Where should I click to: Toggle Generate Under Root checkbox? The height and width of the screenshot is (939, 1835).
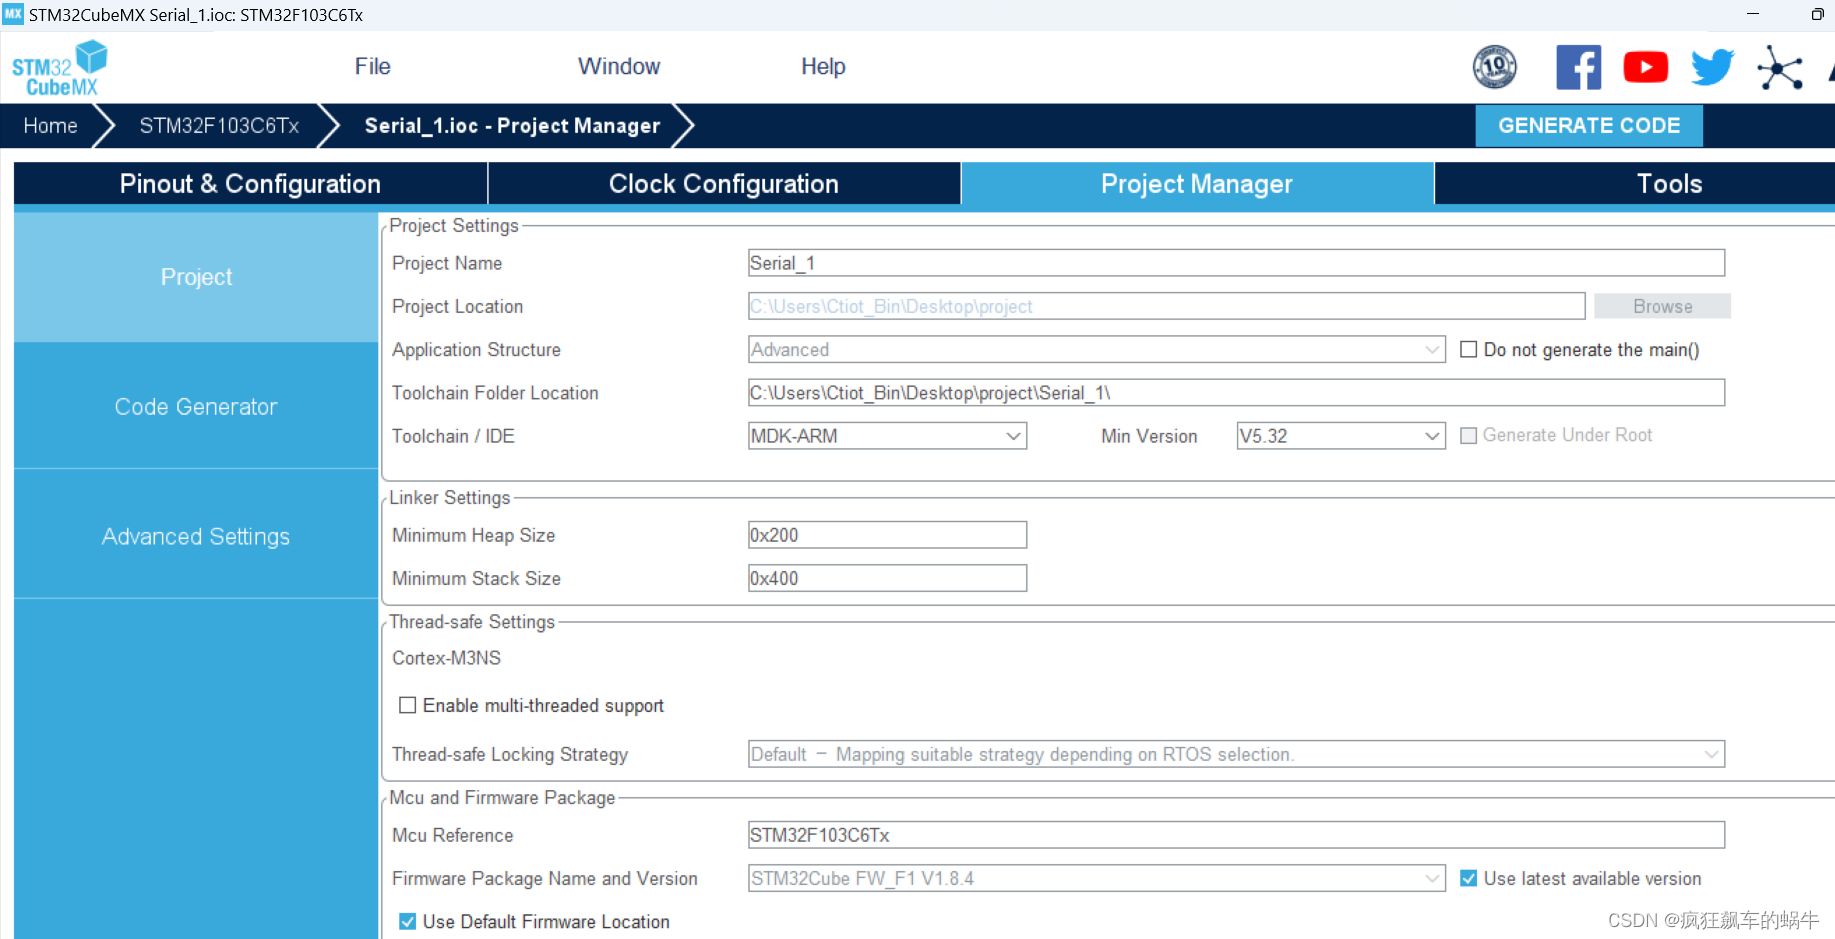pyautogui.click(x=1468, y=435)
